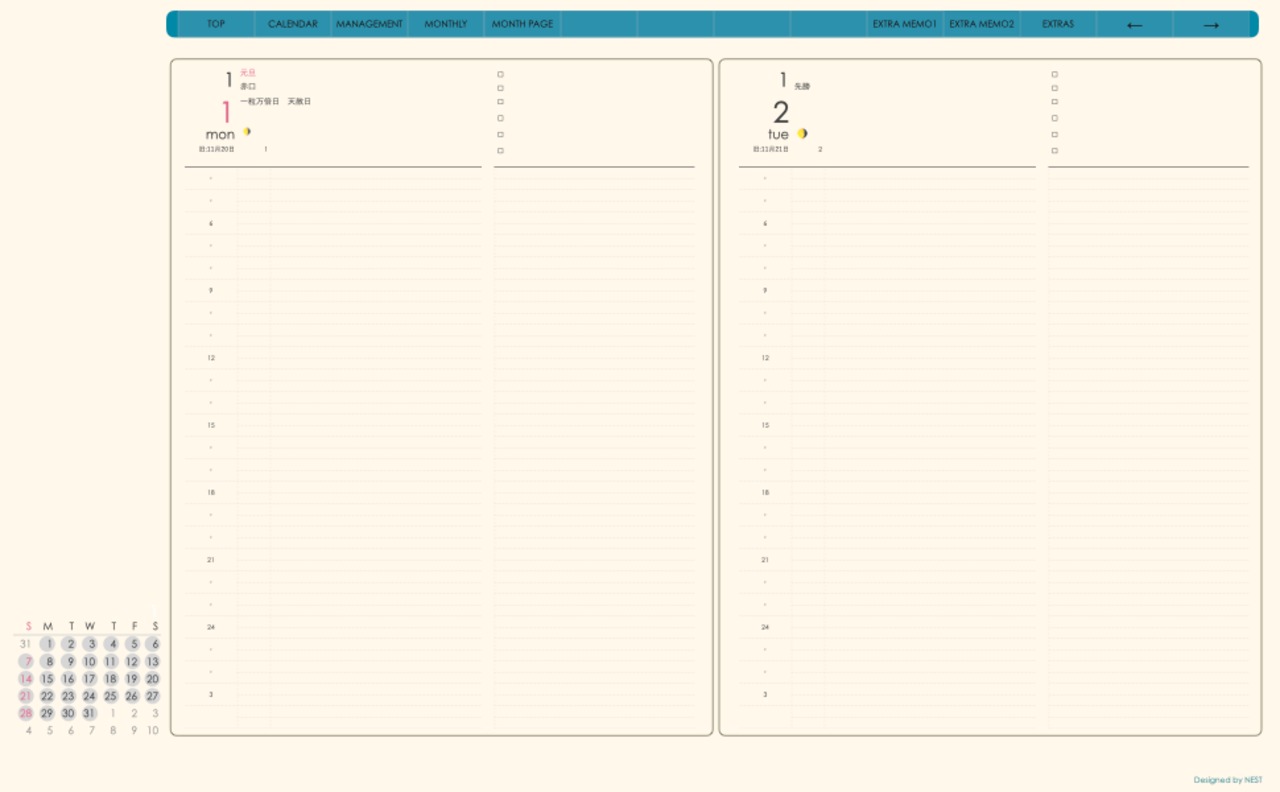Check the top checkbox on Tuesday's page

[x=1054, y=74]
